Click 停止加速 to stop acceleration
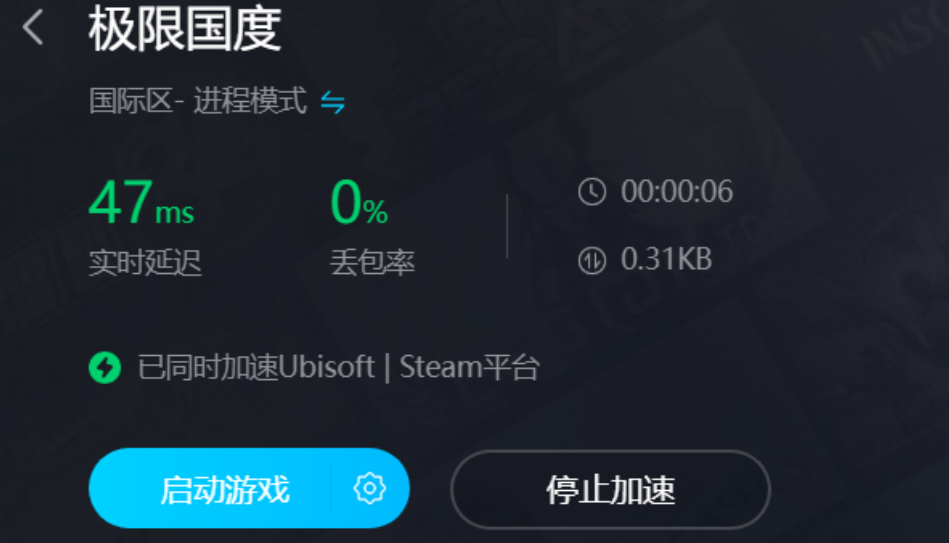The width and height of the screenshot is (949, 543). pos(610,489)
